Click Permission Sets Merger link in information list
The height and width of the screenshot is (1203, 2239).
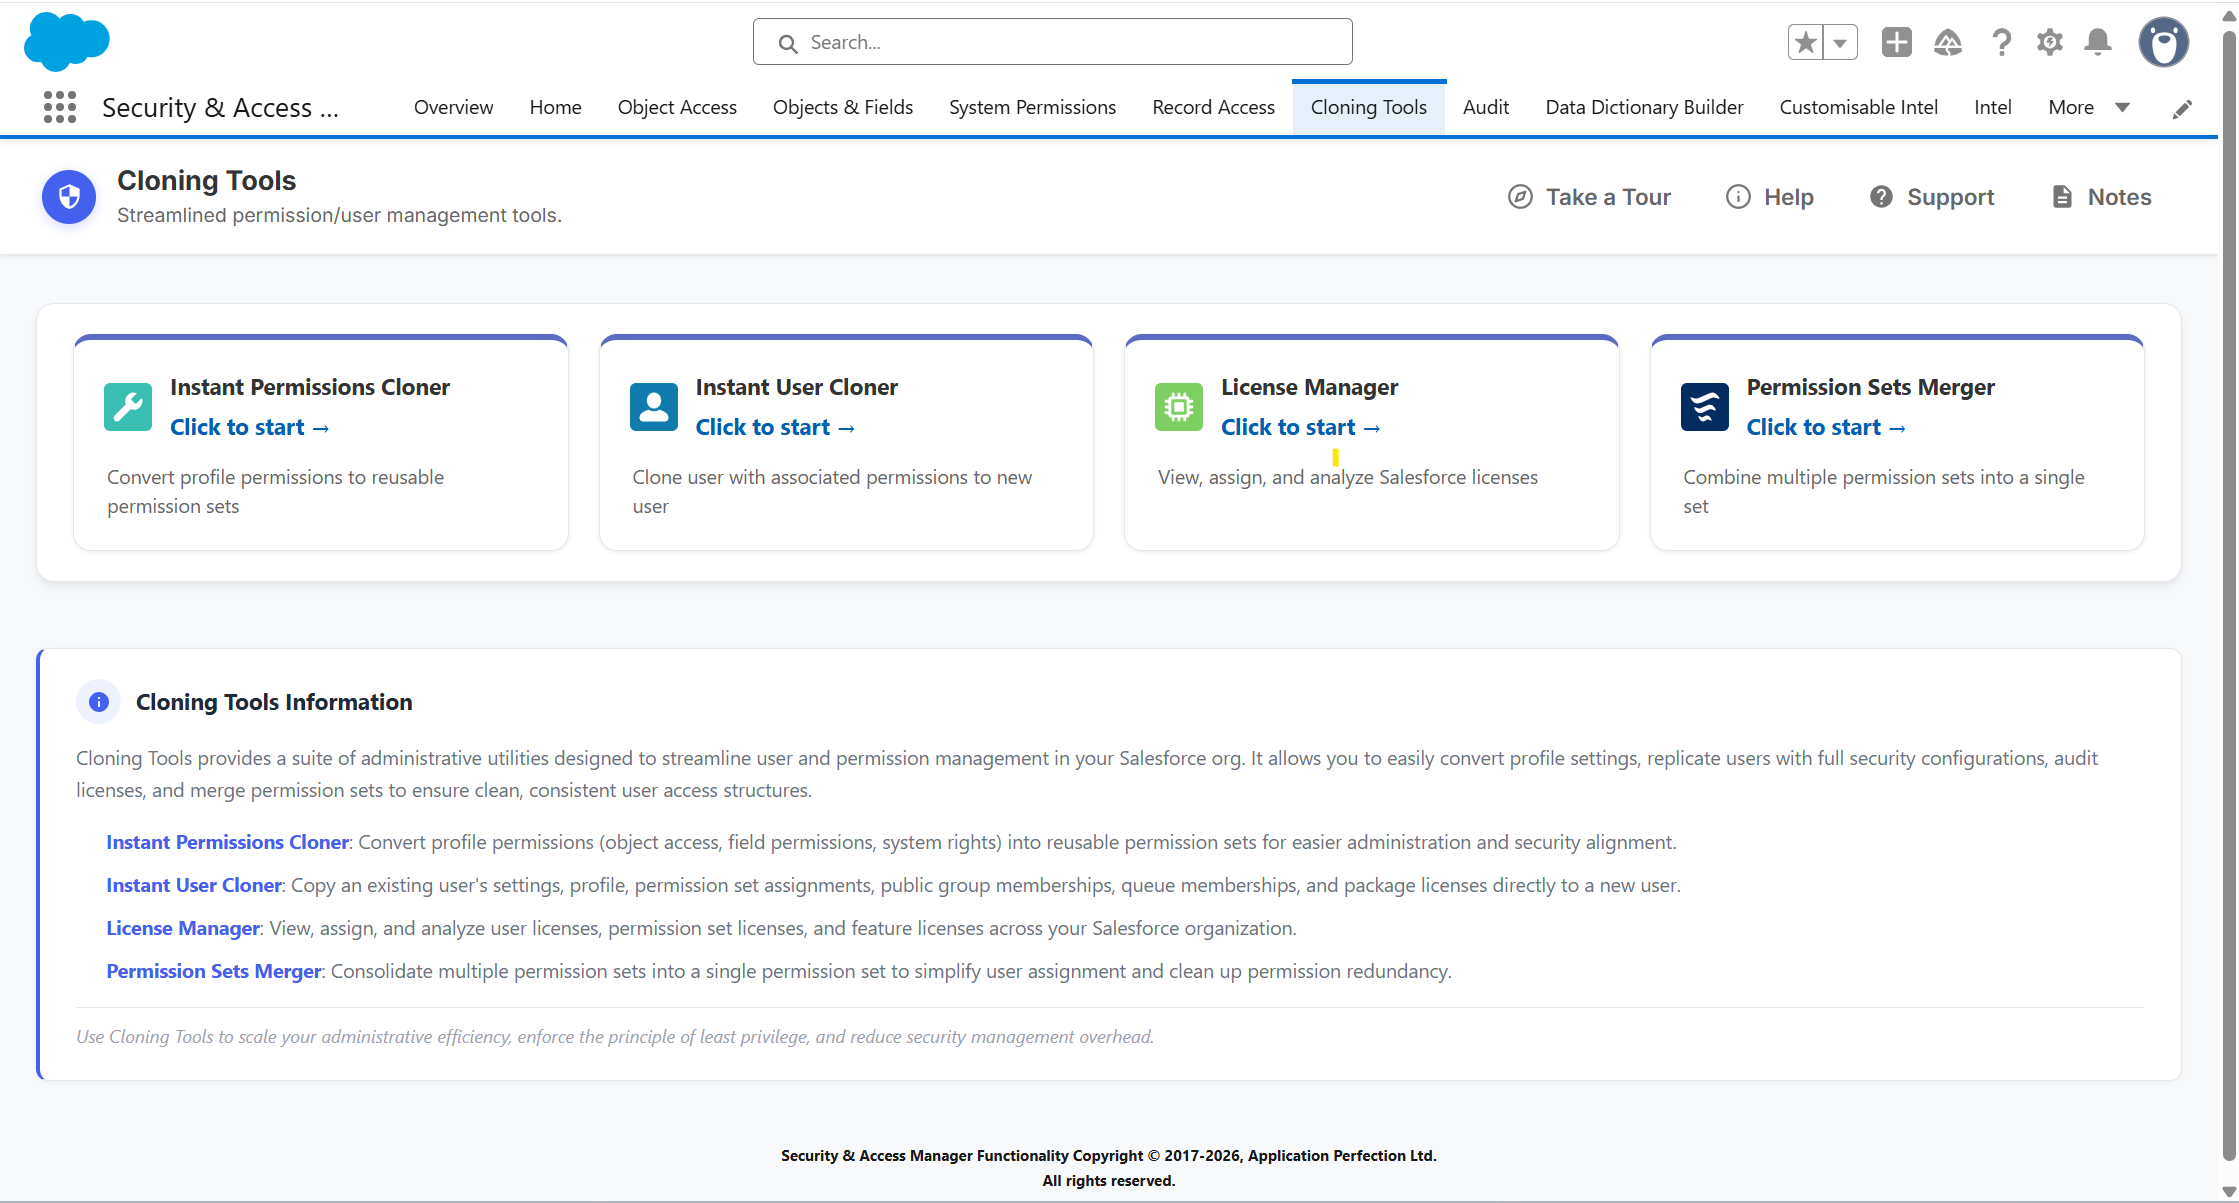click(214, 971)
